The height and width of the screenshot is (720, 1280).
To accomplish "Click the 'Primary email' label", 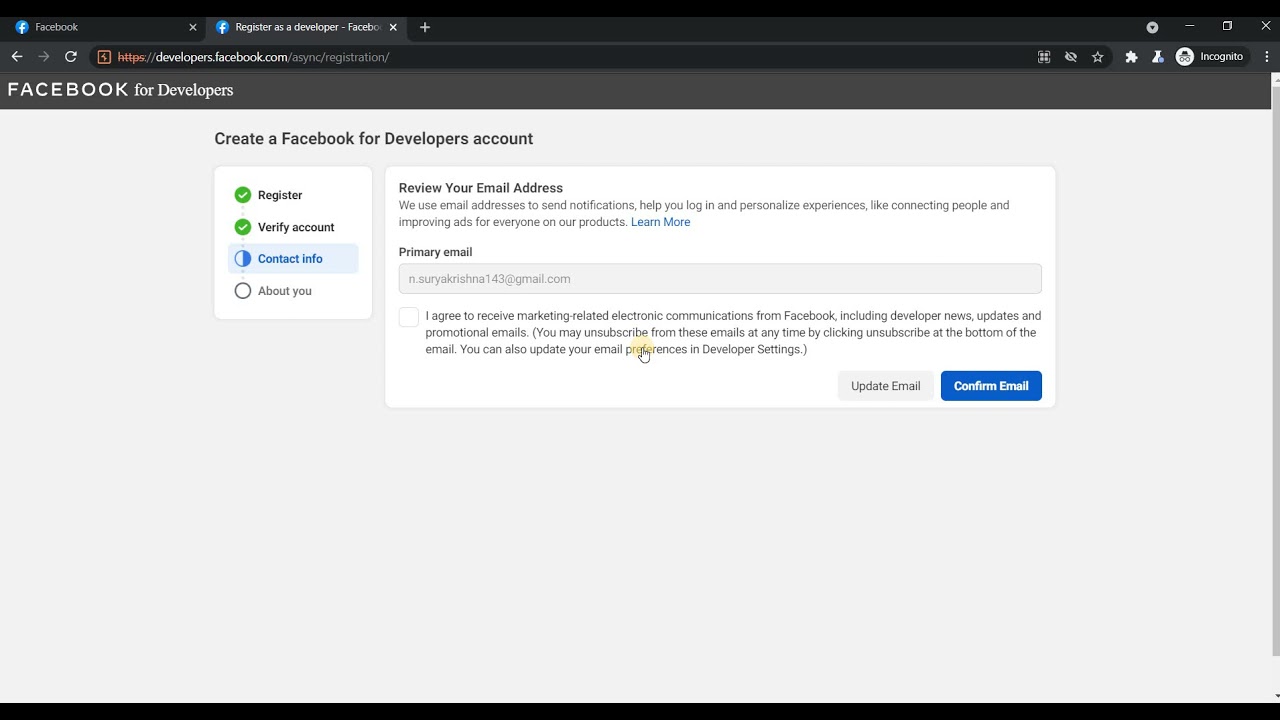I will pos(435,252).
